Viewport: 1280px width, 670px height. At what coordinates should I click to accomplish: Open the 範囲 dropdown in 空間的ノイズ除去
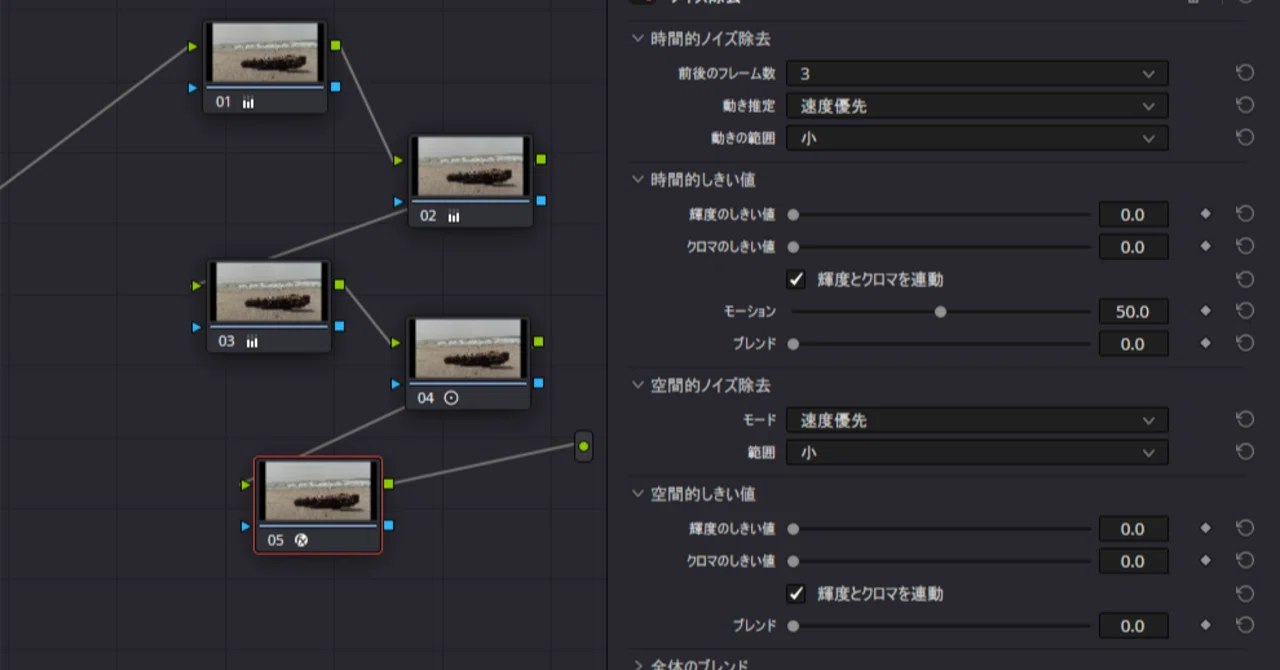point(977,452)
